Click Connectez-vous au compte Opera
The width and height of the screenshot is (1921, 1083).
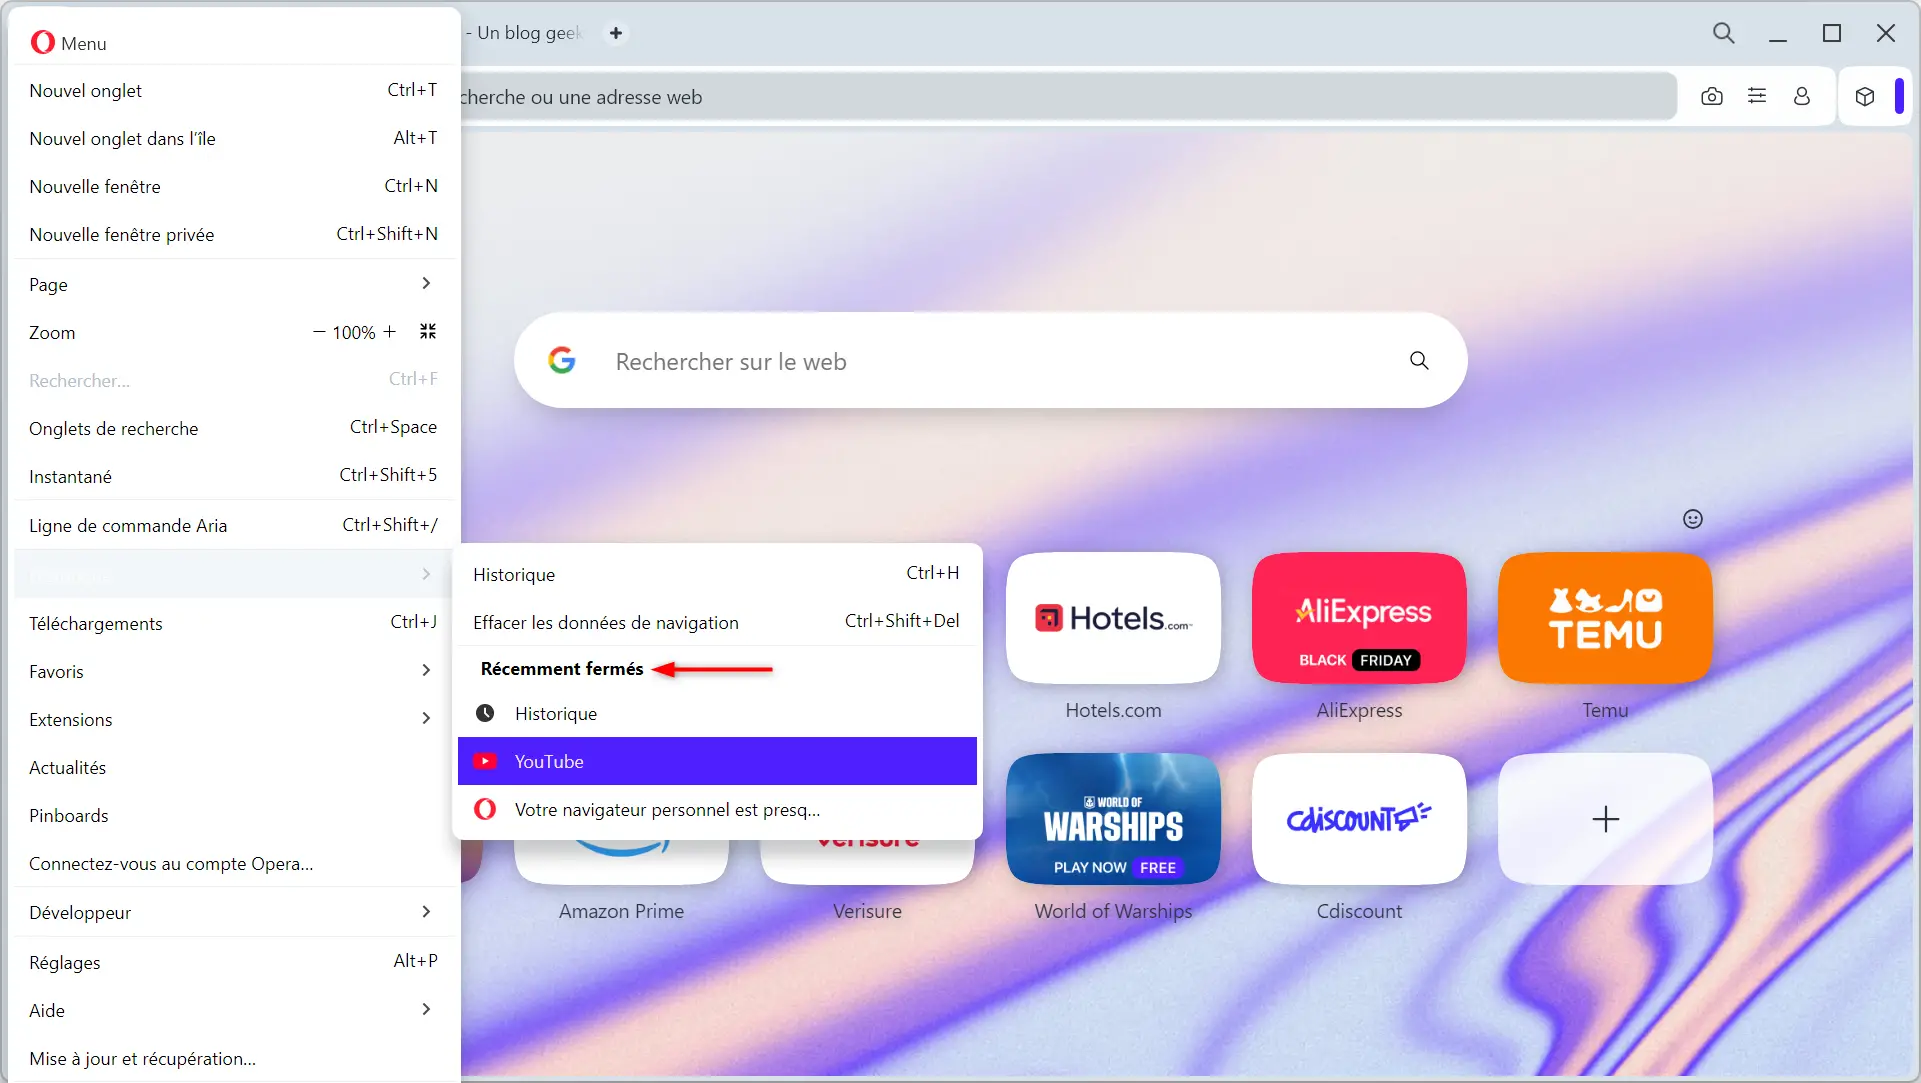click(x=235, y=863)
